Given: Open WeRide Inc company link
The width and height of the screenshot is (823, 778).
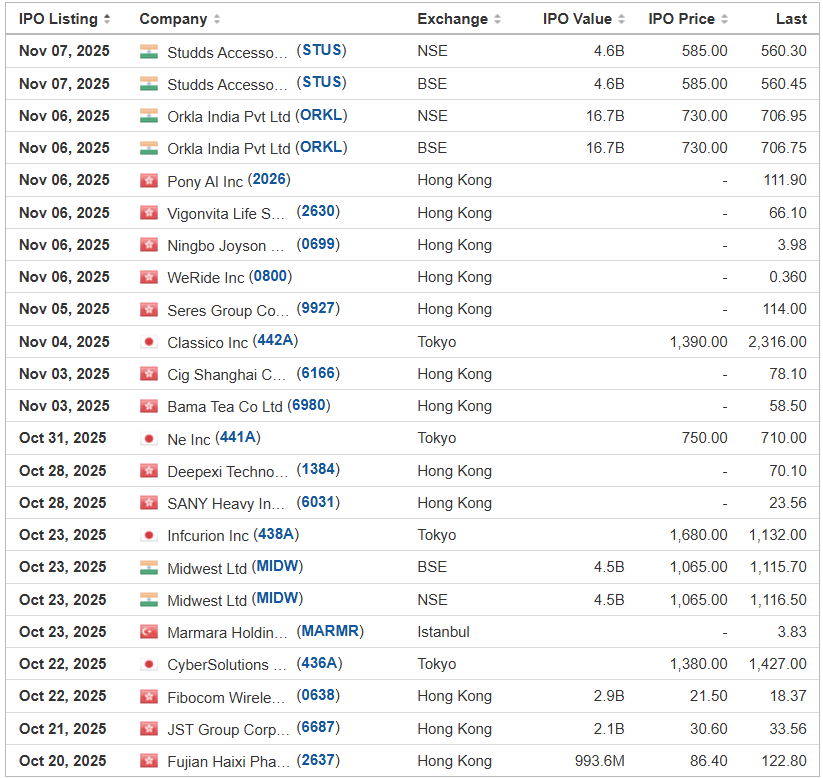Looking at the screenshot, I should point(206,278).
